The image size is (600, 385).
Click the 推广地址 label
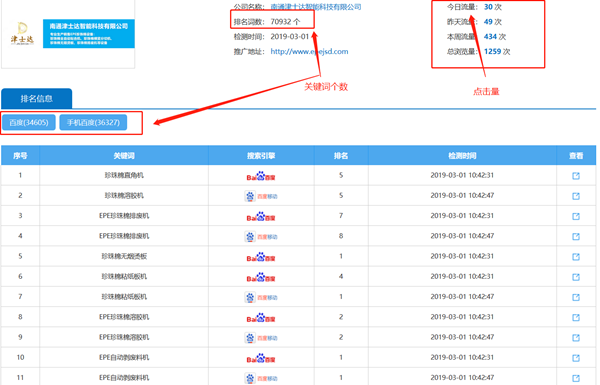[249, 51]
